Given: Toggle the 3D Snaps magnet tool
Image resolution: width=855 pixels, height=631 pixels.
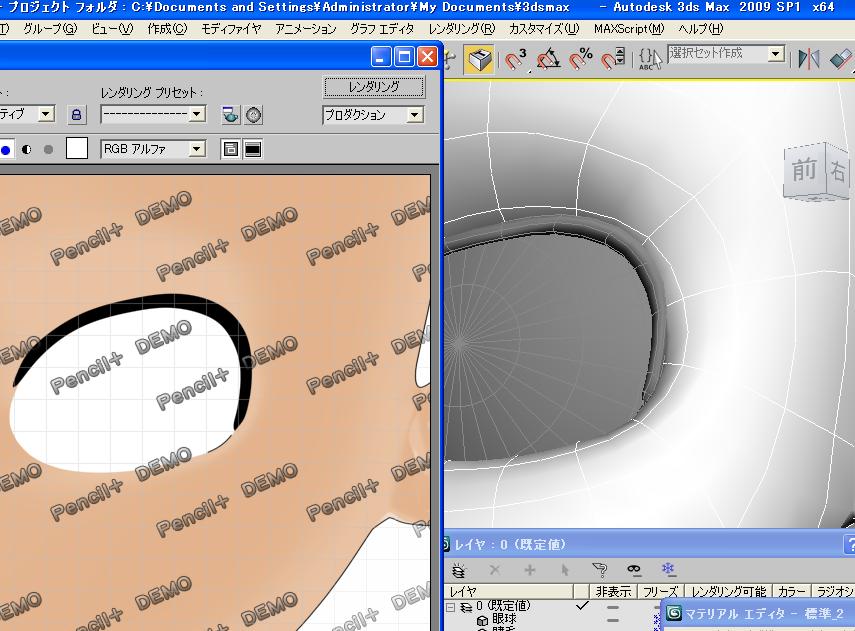Looking at the screenshot, I should [513, 58].
